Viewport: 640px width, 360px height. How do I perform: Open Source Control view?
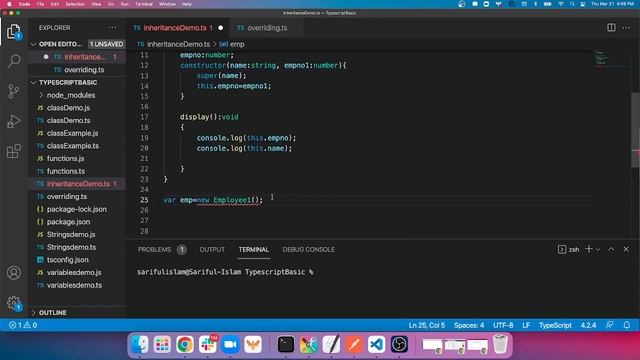pos(13,91)
